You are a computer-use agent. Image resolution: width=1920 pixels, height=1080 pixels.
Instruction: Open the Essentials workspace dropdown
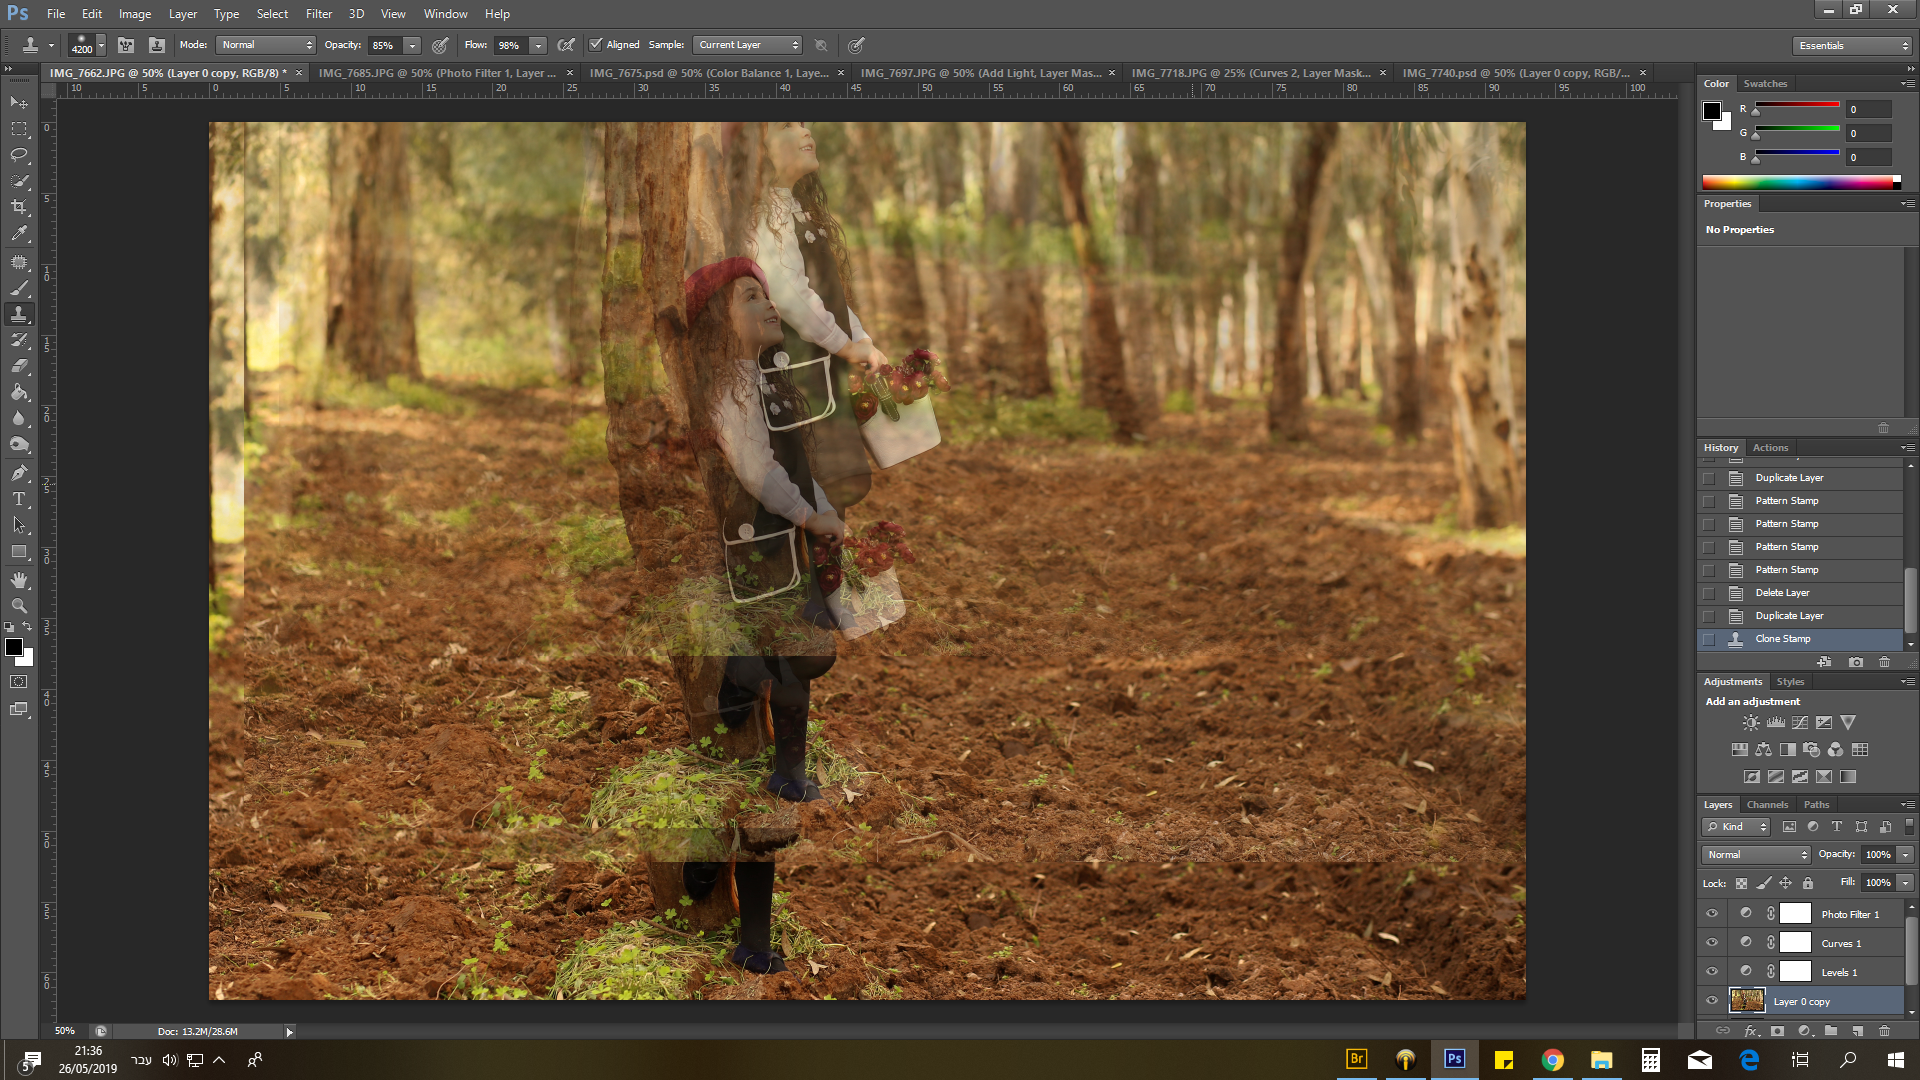tap(1852, 46)
